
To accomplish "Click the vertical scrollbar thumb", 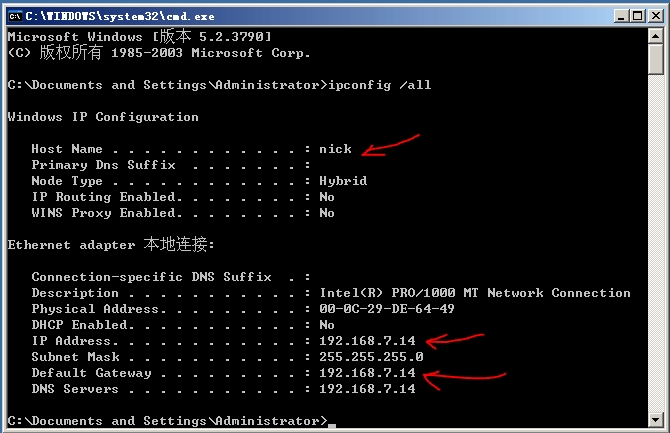I will [x=656, y=60].
